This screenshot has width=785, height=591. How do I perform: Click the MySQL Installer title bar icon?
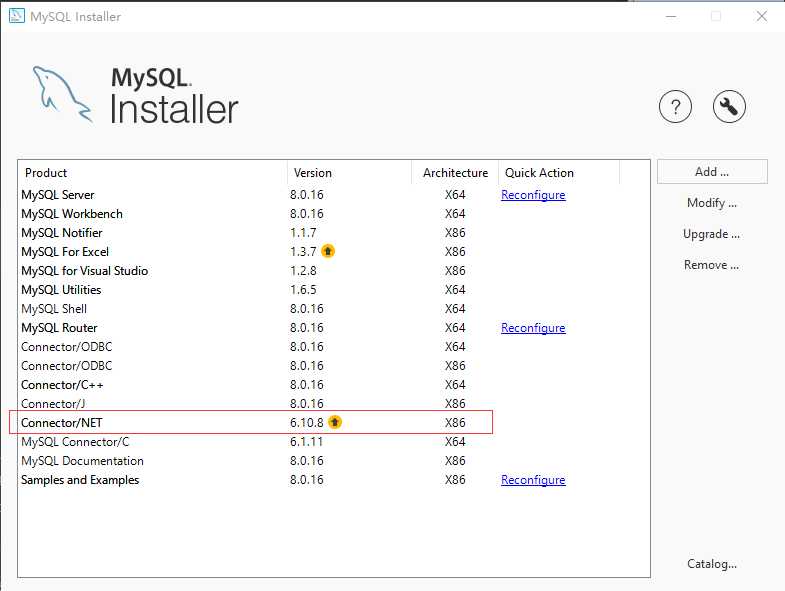[x=17, y=16]
